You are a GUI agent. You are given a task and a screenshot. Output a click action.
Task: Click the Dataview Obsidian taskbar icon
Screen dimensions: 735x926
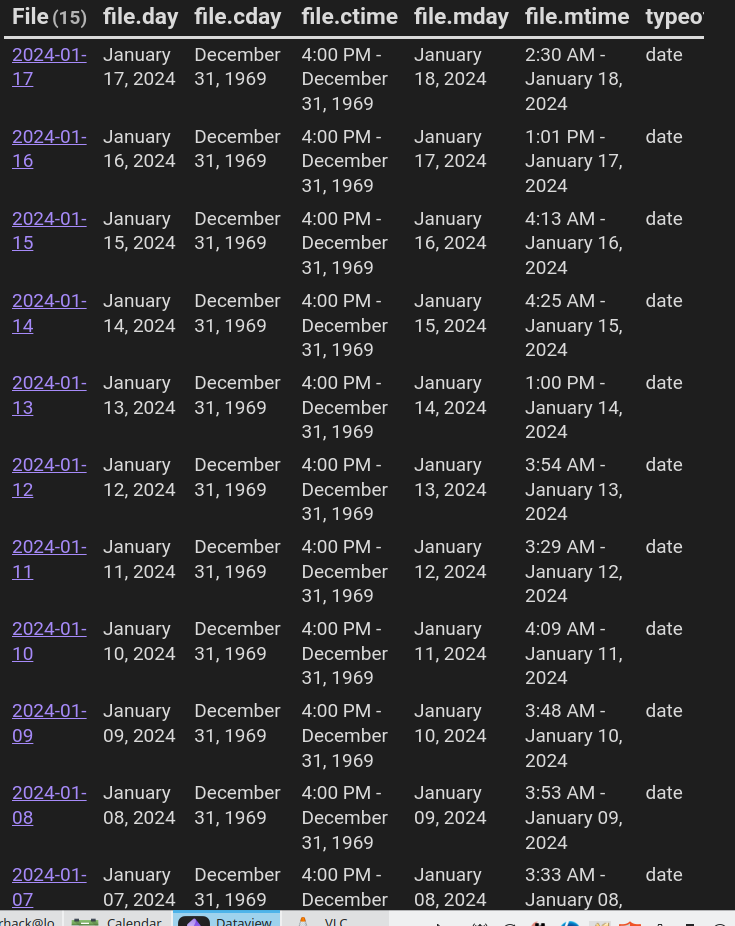[226, 919]
